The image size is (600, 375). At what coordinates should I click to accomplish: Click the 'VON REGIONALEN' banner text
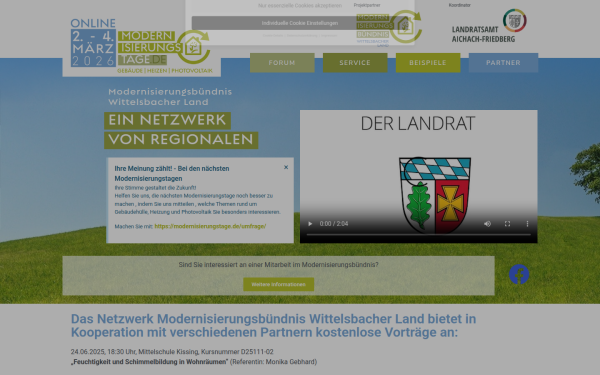(x=181, y=140)
